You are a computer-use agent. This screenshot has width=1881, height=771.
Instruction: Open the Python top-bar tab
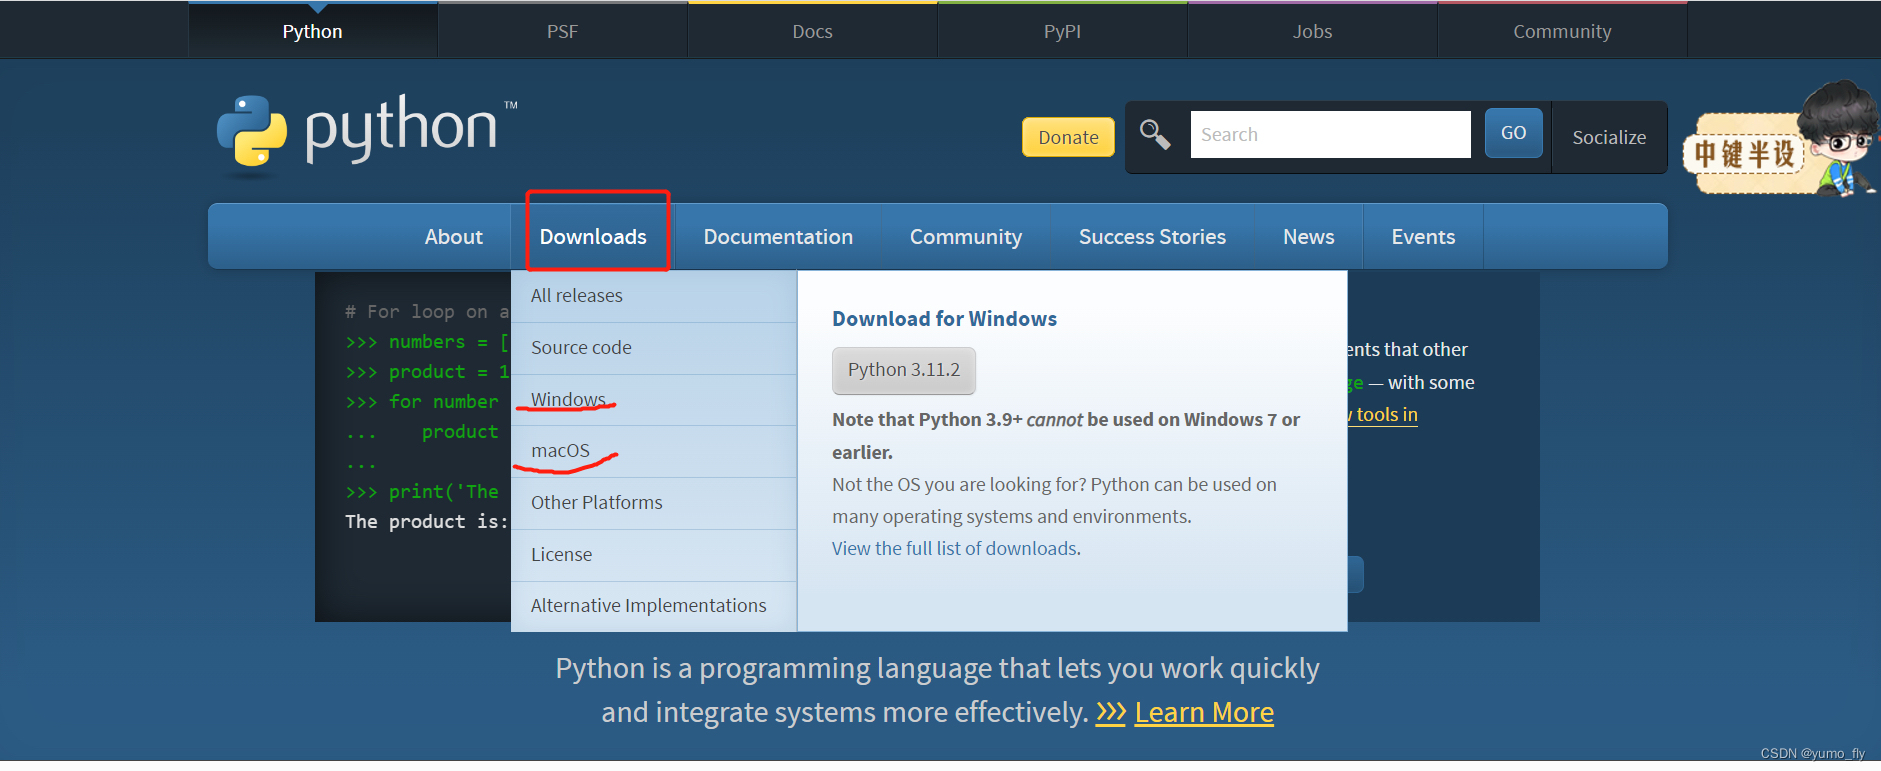tap(313, 31)
